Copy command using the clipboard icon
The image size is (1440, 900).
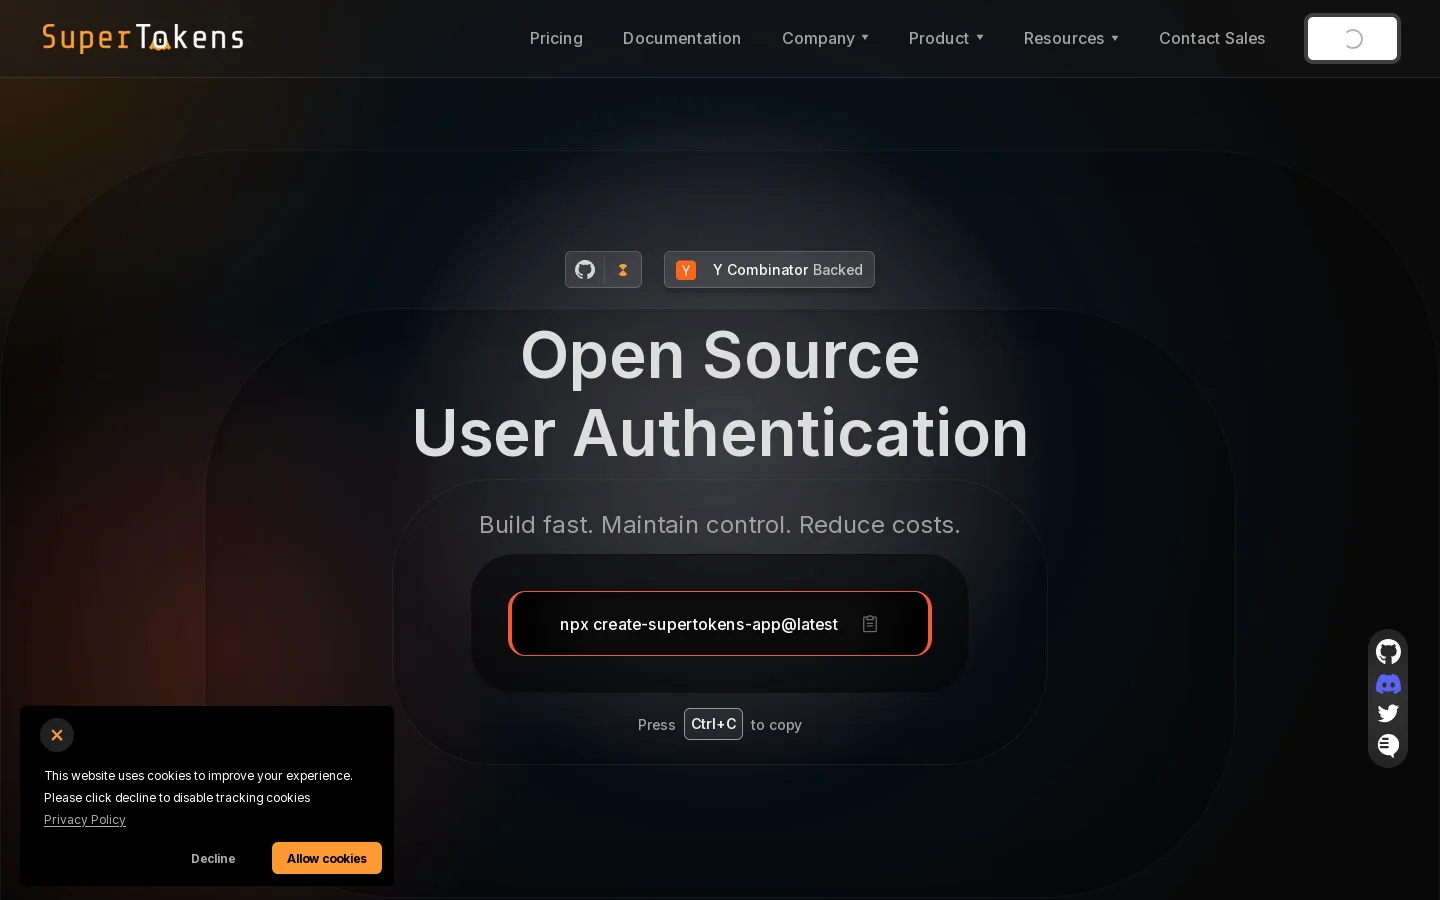[x=870, y=624]
